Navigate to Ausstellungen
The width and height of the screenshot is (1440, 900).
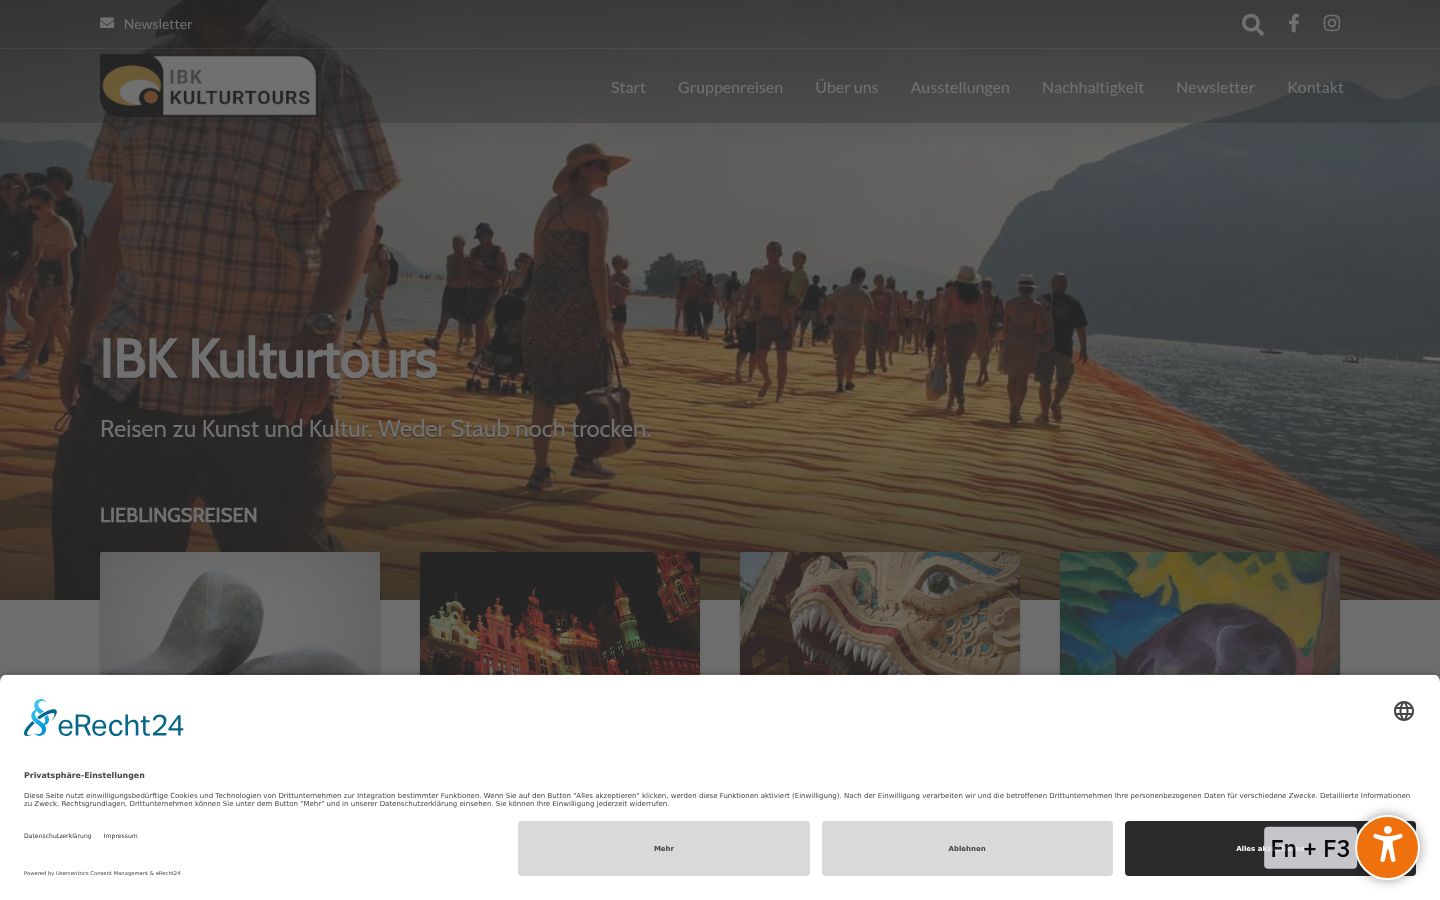tap(960, 87)
